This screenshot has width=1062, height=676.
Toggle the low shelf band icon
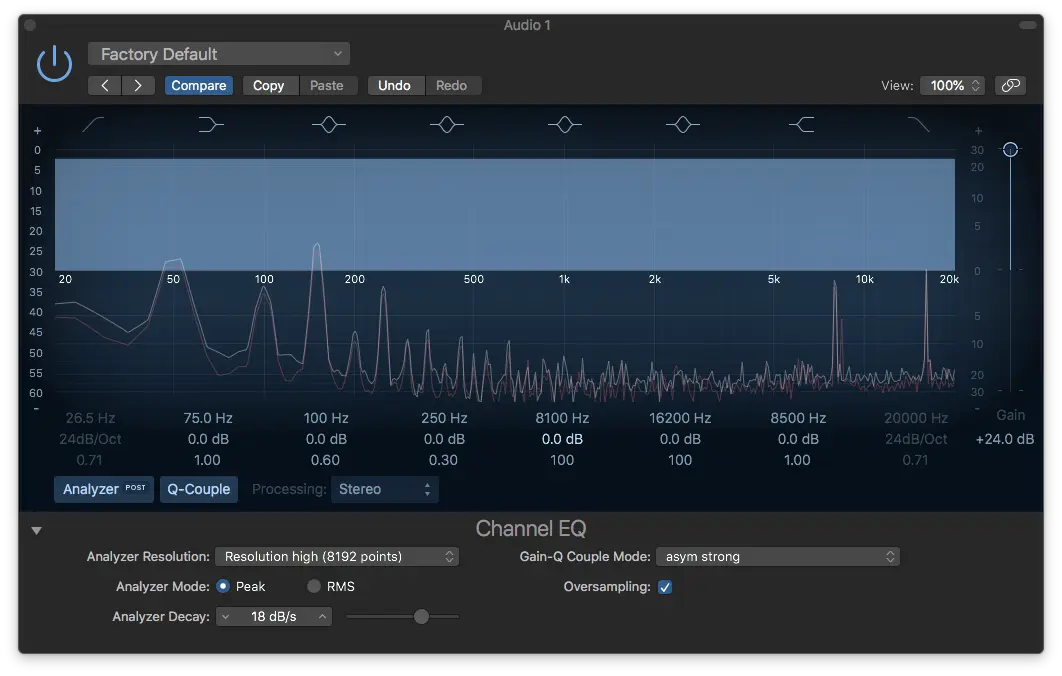[211, 125]
